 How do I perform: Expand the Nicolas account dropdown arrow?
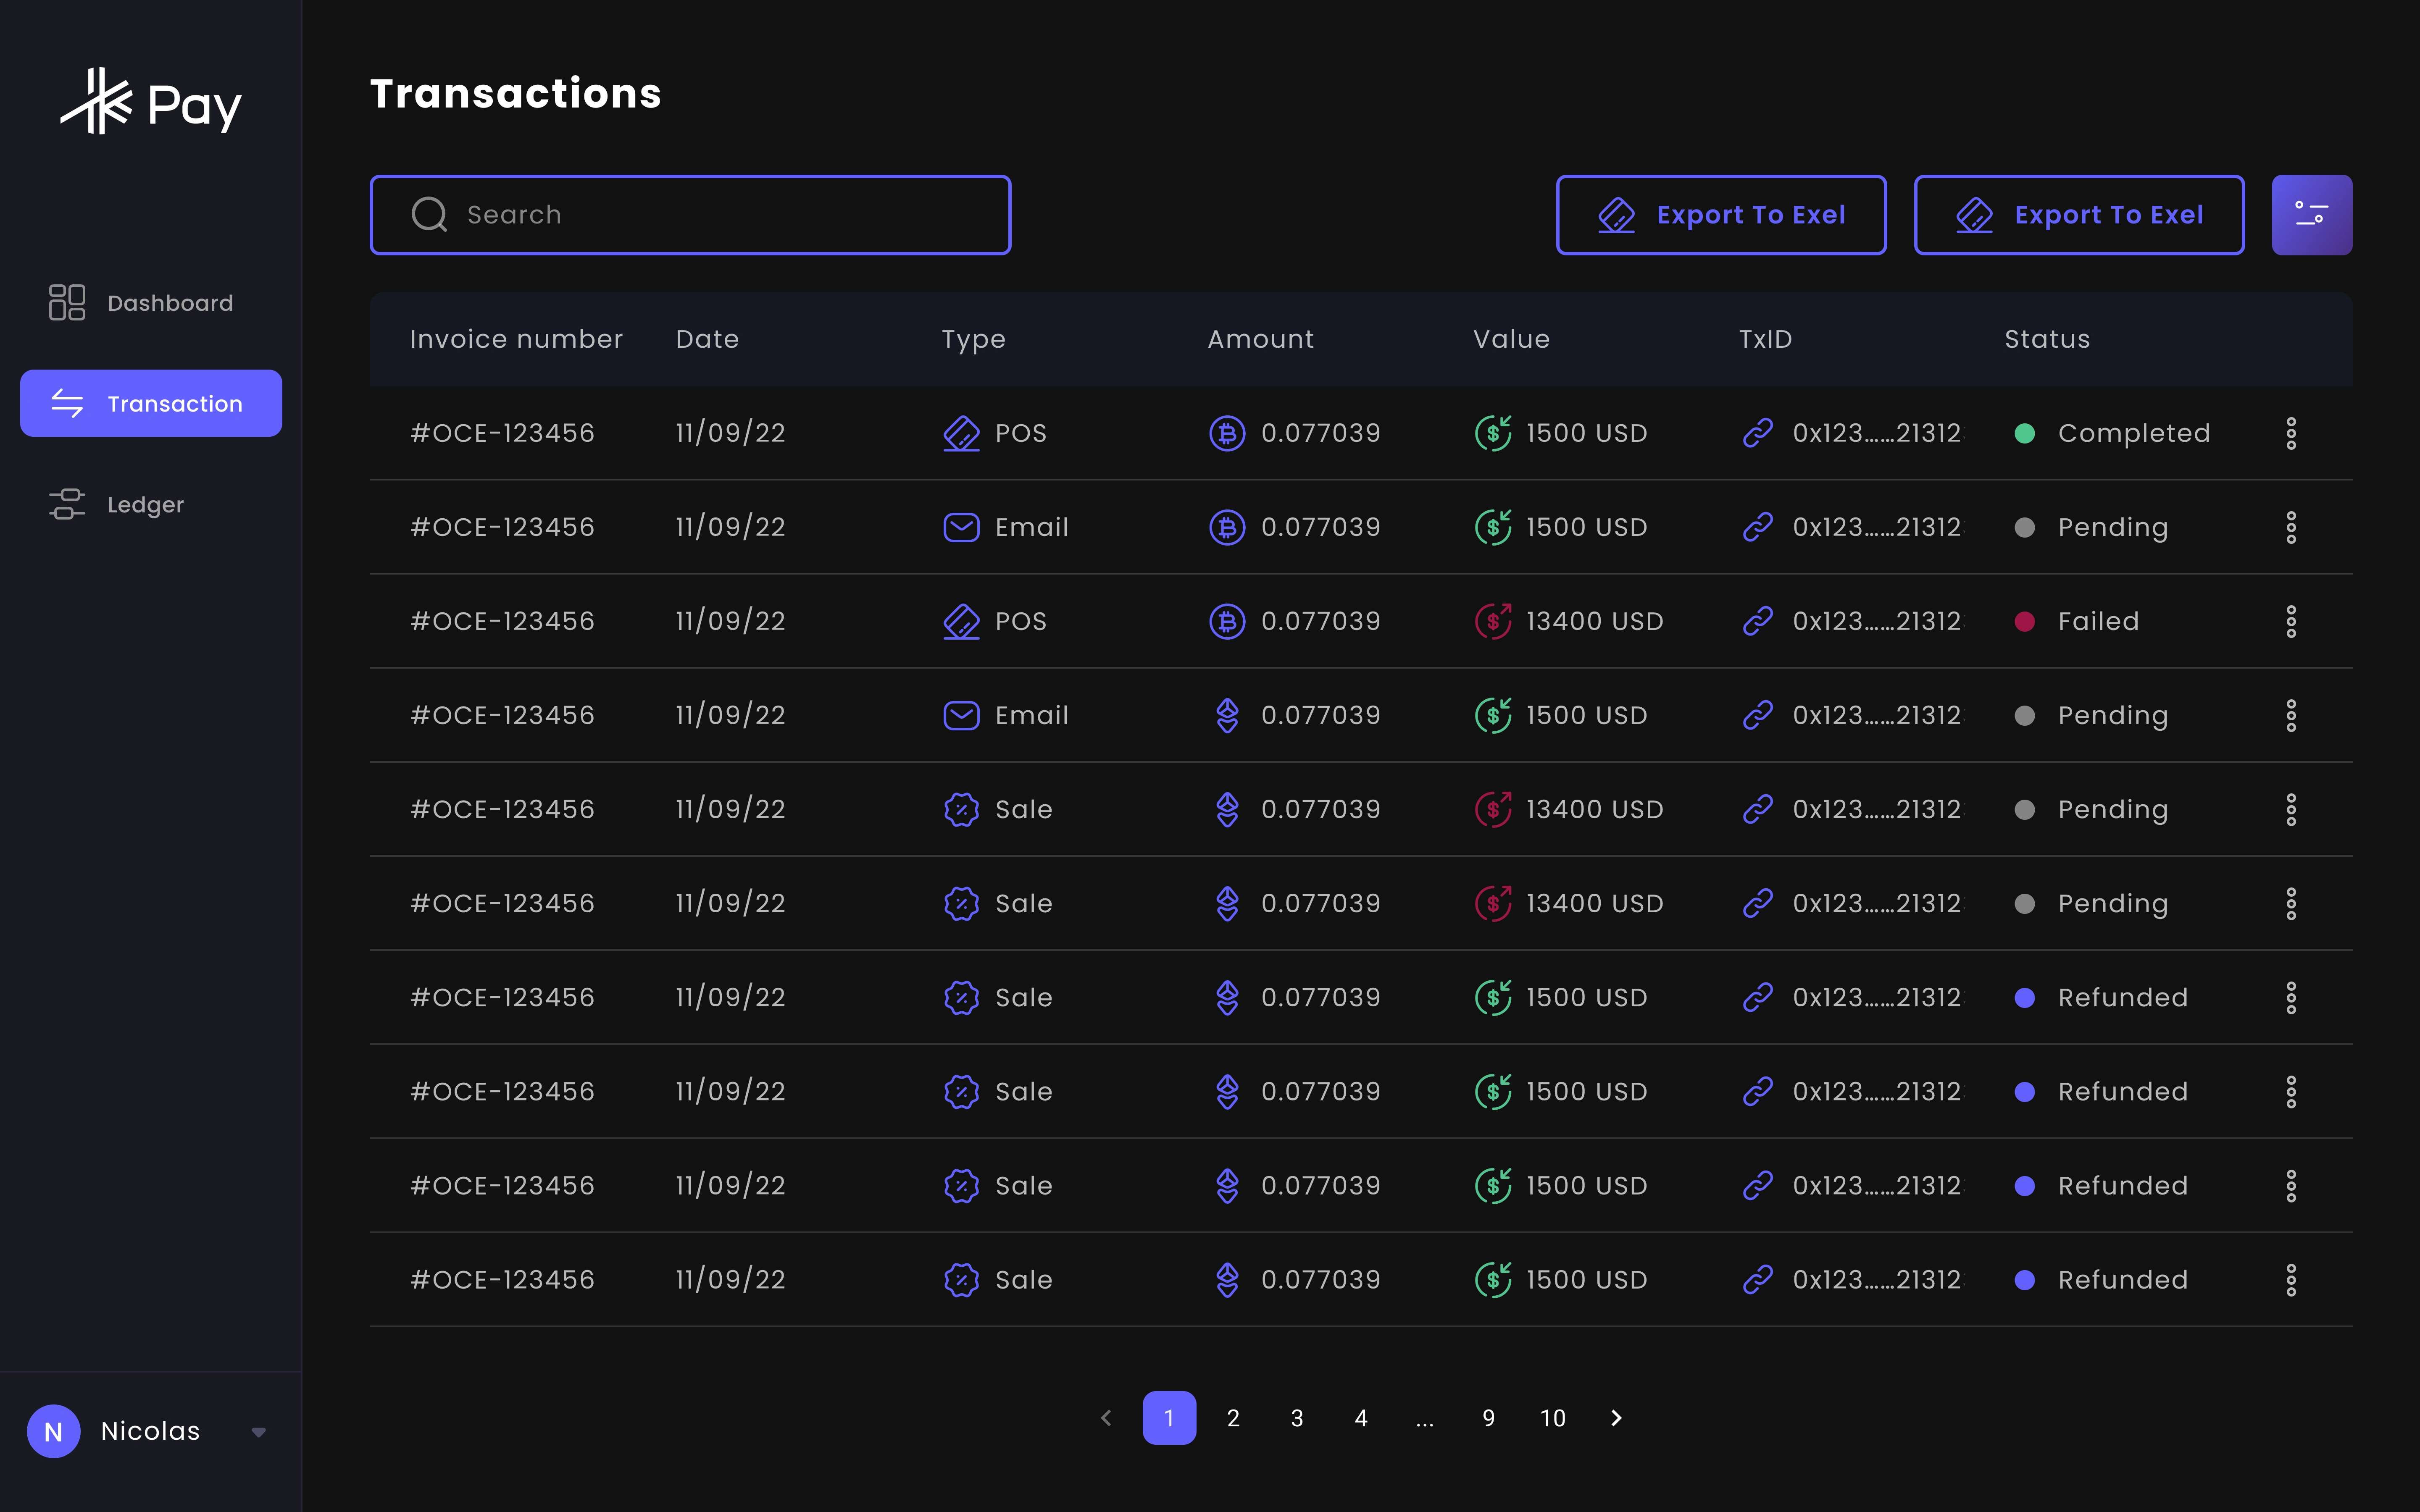[x=258, y=1432]
